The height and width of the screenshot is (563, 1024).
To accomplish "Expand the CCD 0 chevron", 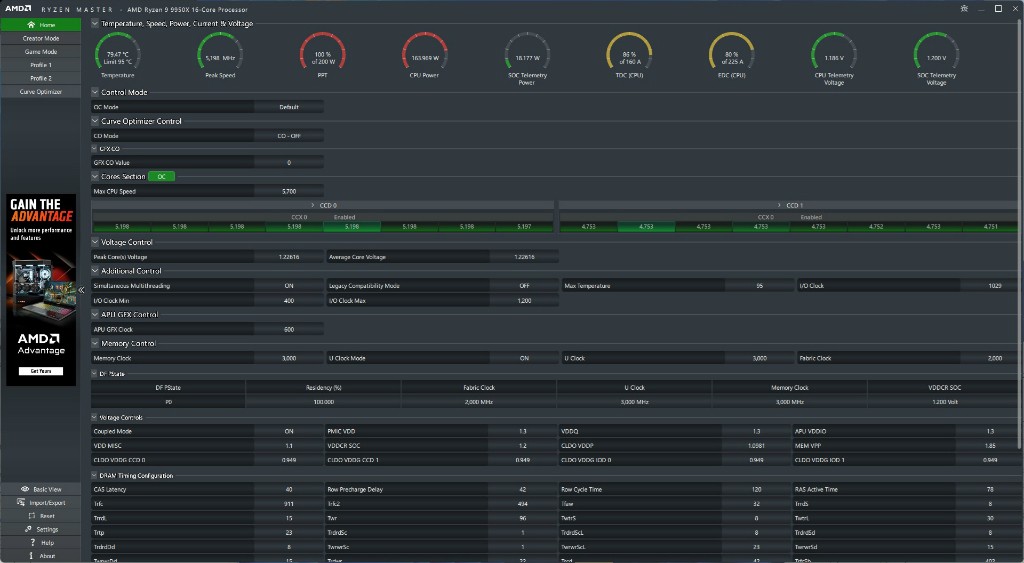I will [x=314, y=205].
